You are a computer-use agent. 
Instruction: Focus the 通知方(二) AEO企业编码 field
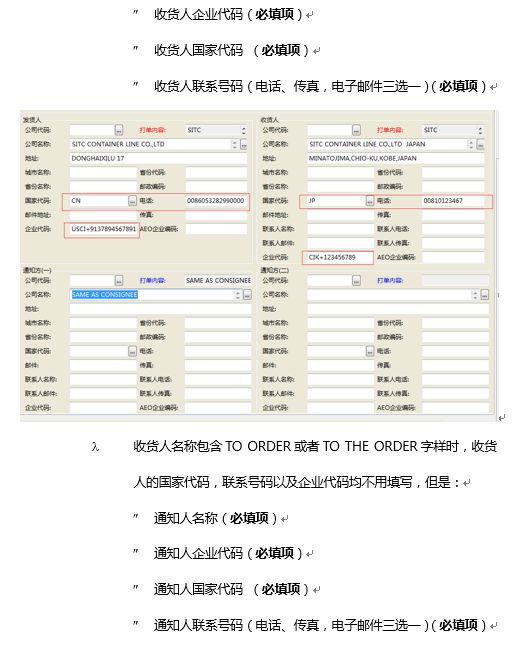click(456, 408)
